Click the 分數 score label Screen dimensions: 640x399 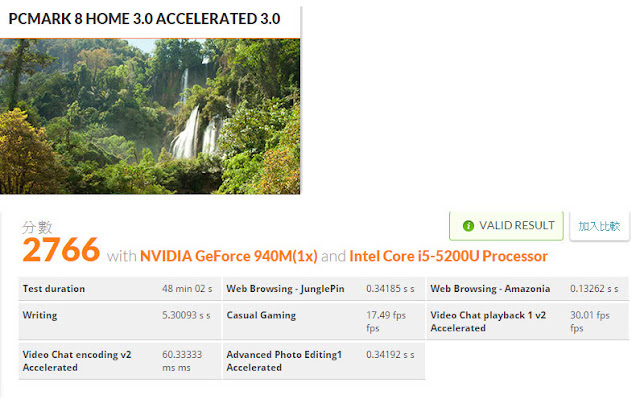[x=37, y=227]
